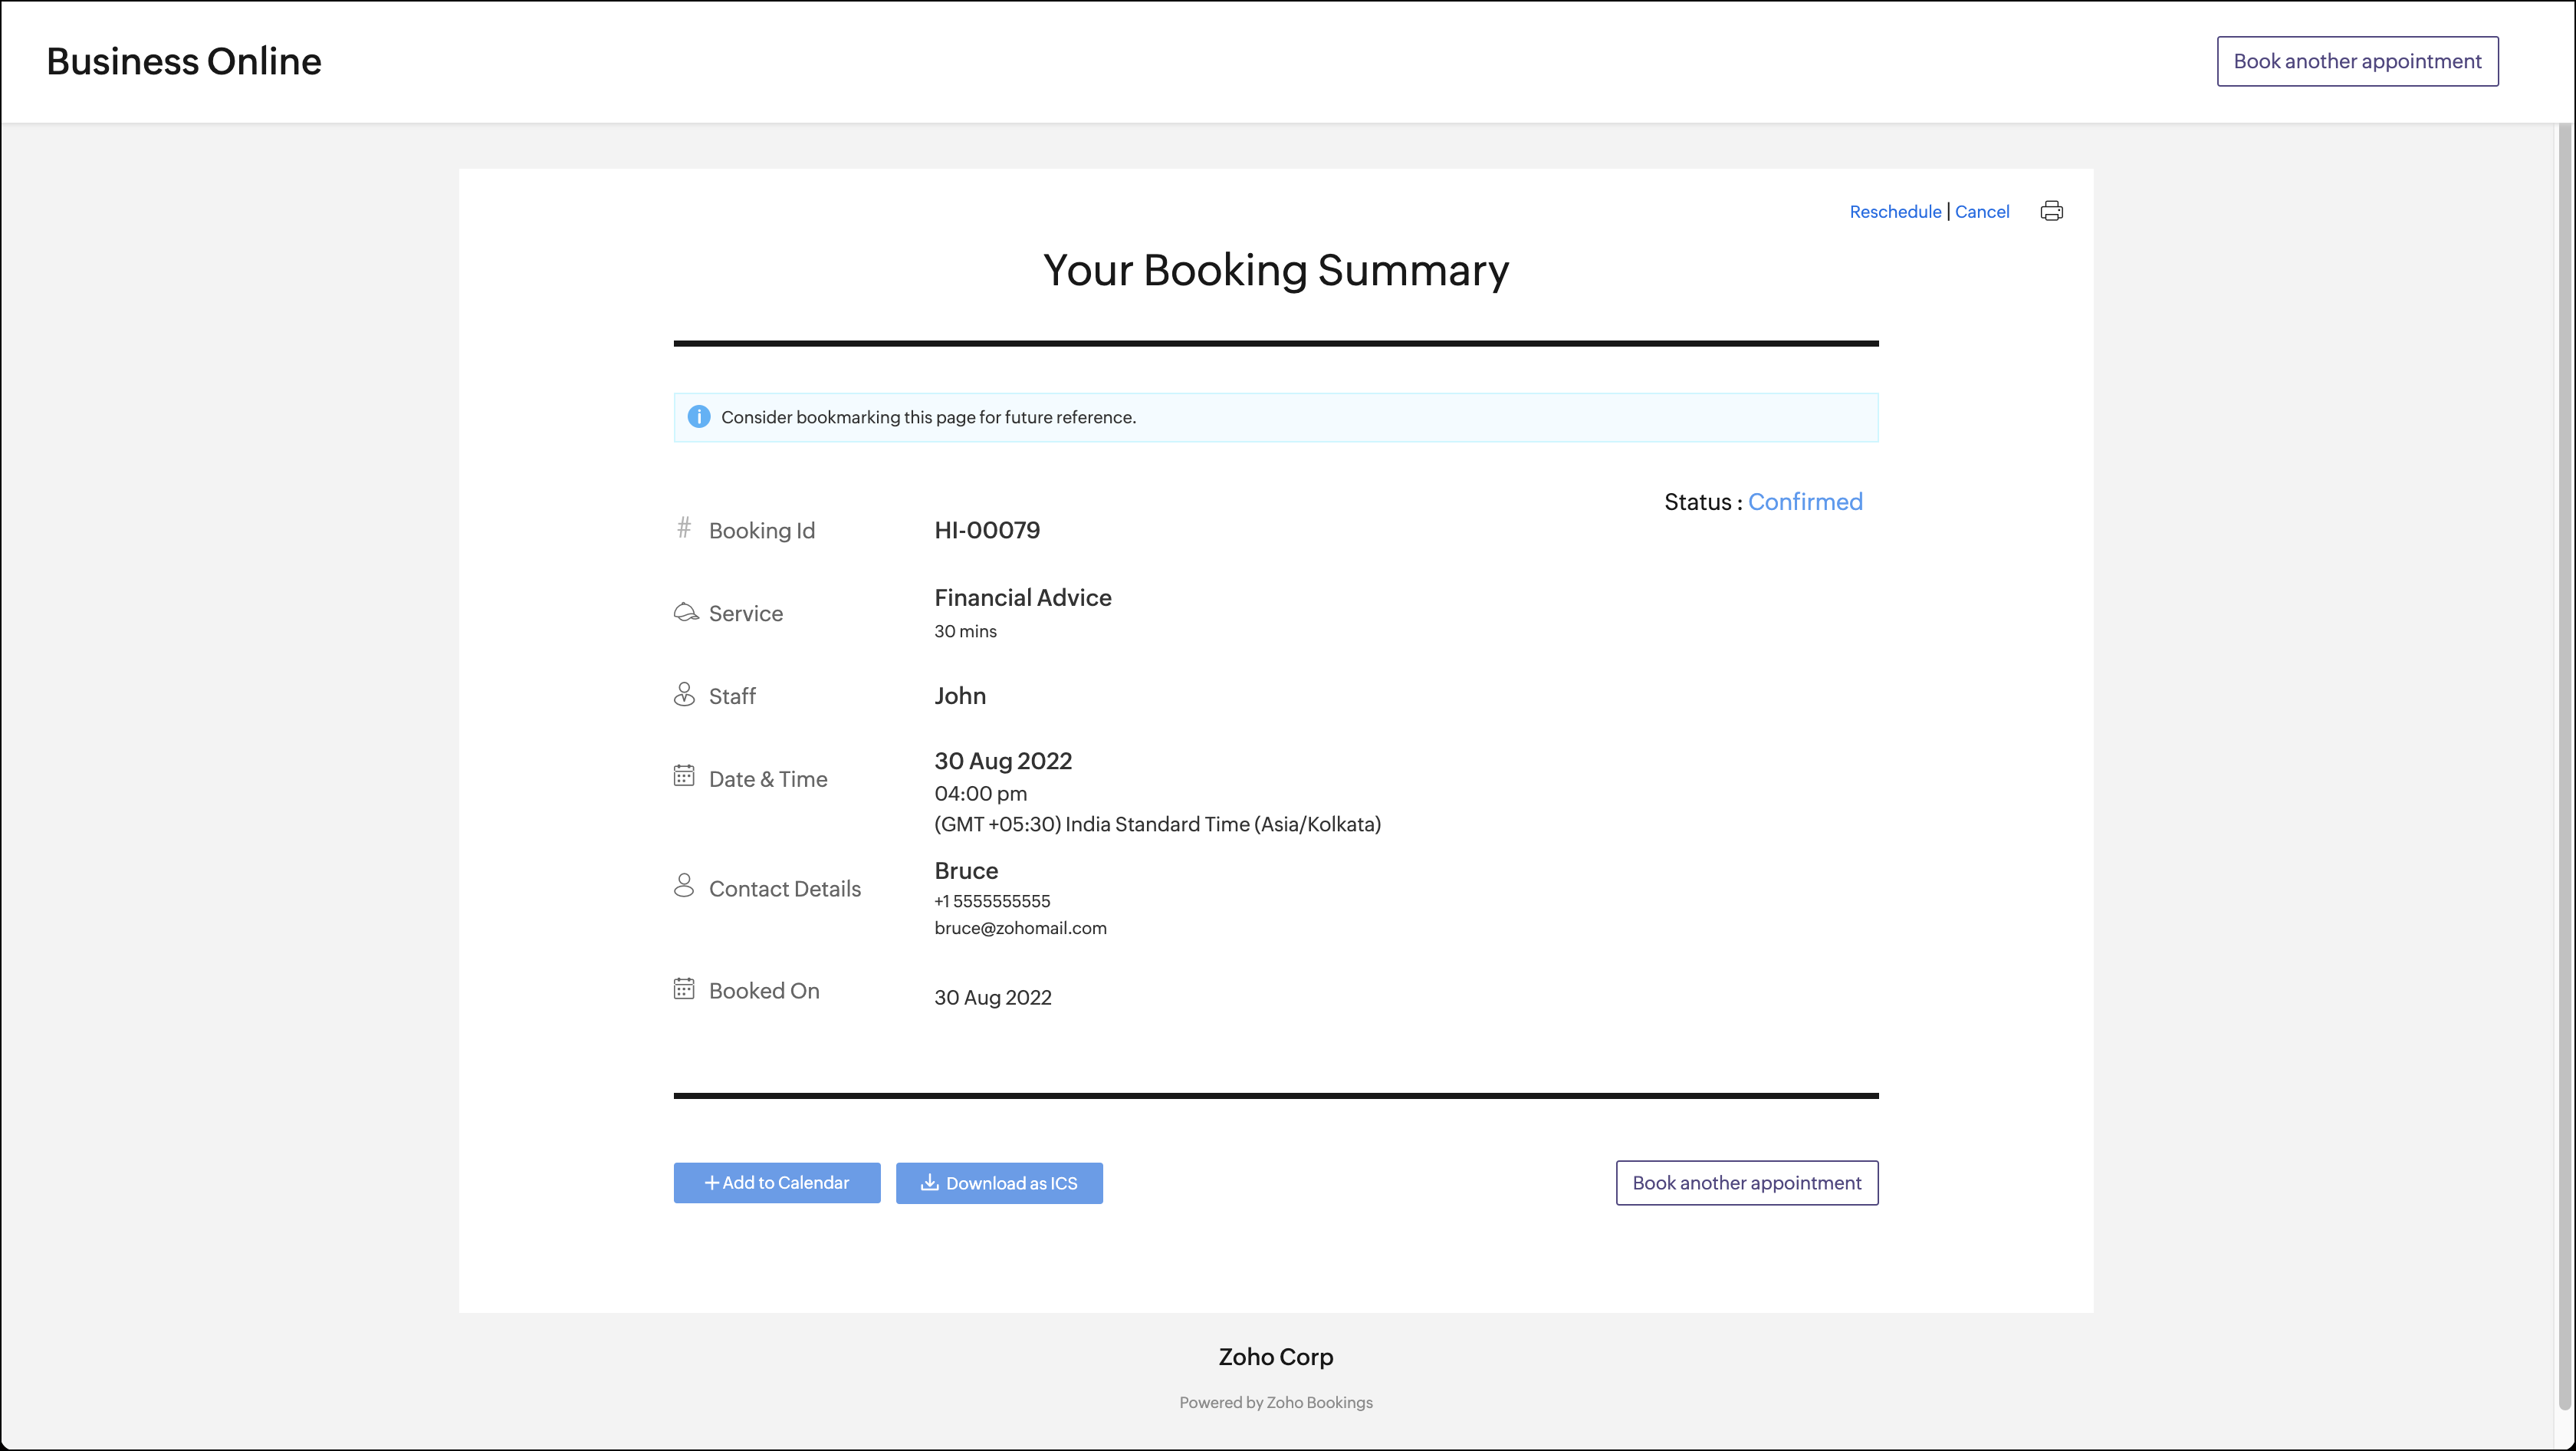Click the Cancel link
This screenshot has width=2576, height=1451.
(1982, 212)
